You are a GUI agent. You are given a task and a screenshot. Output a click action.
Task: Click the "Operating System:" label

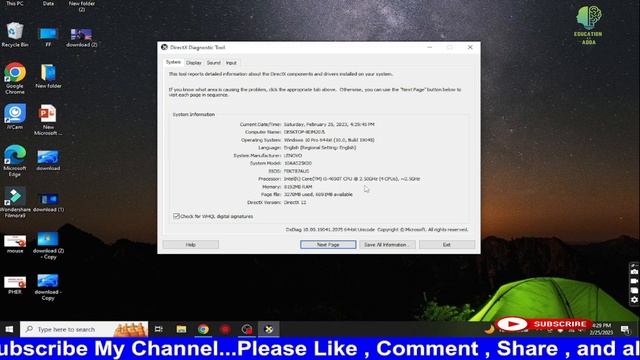[261, 140]
